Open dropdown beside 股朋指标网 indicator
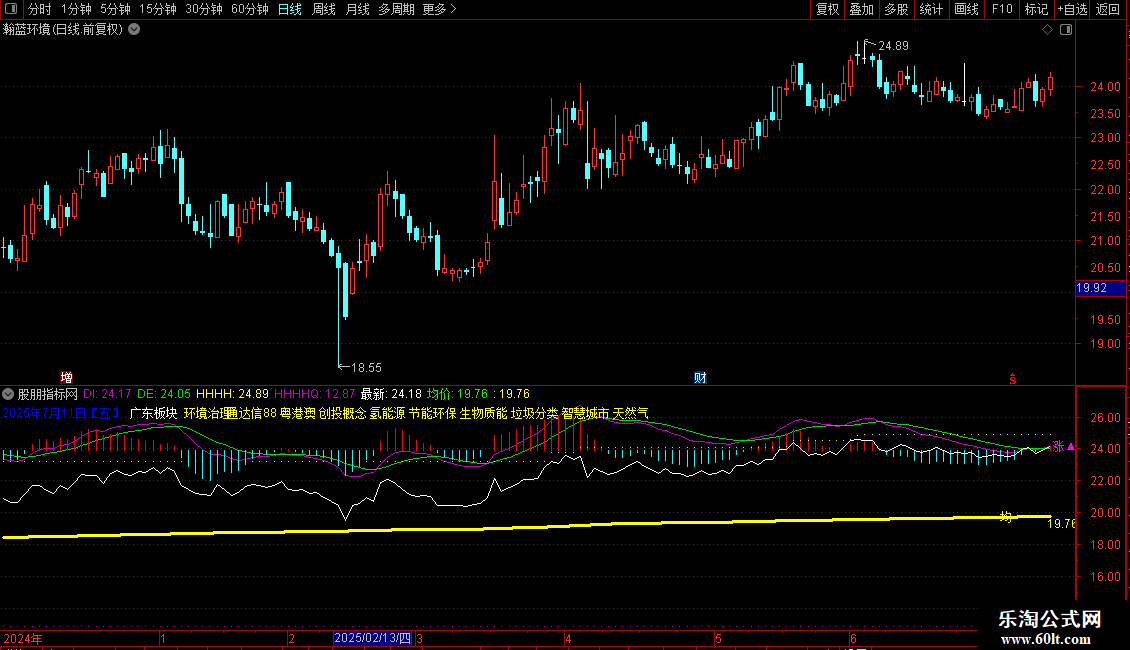 pos(8,394)
